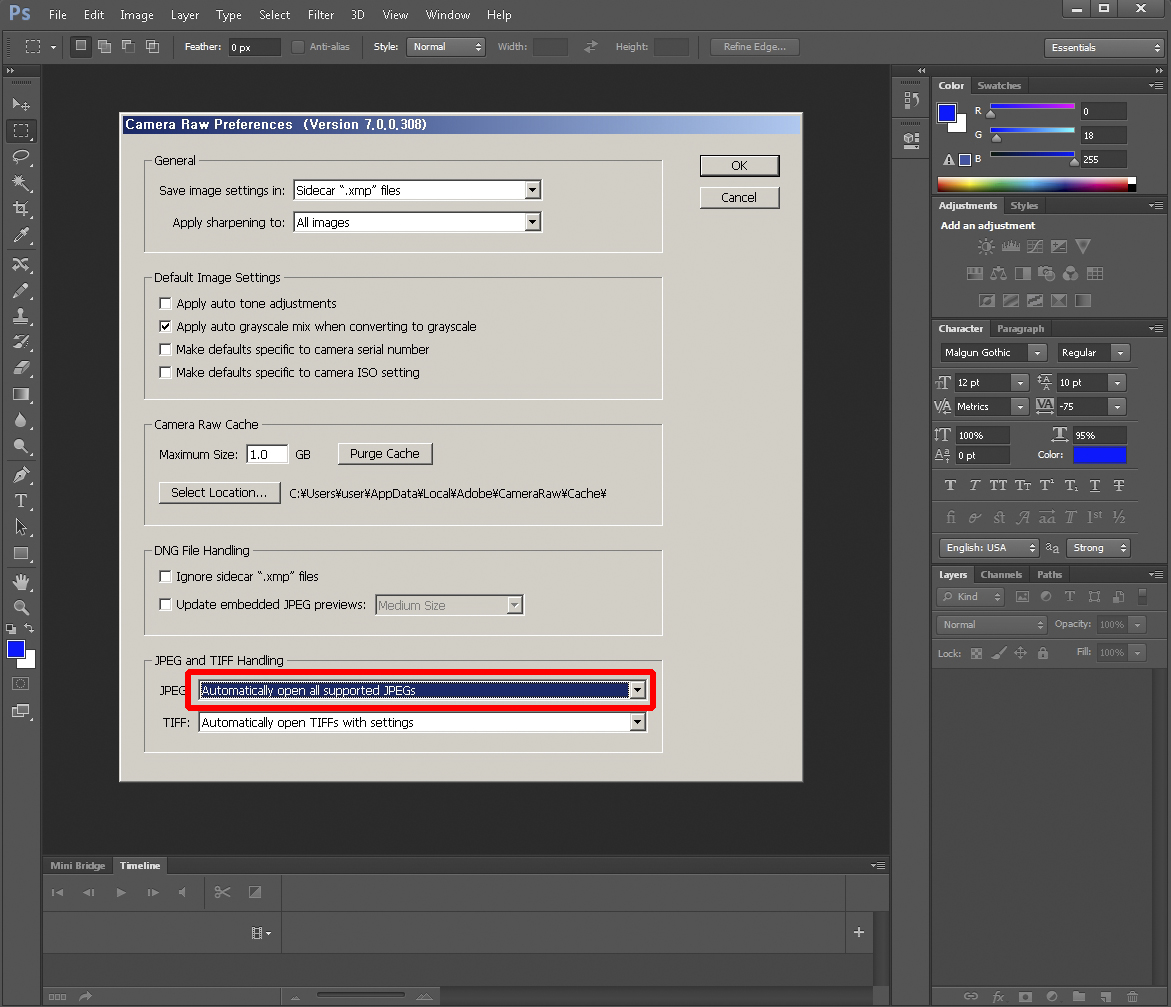Select the Brush tool

21,291
